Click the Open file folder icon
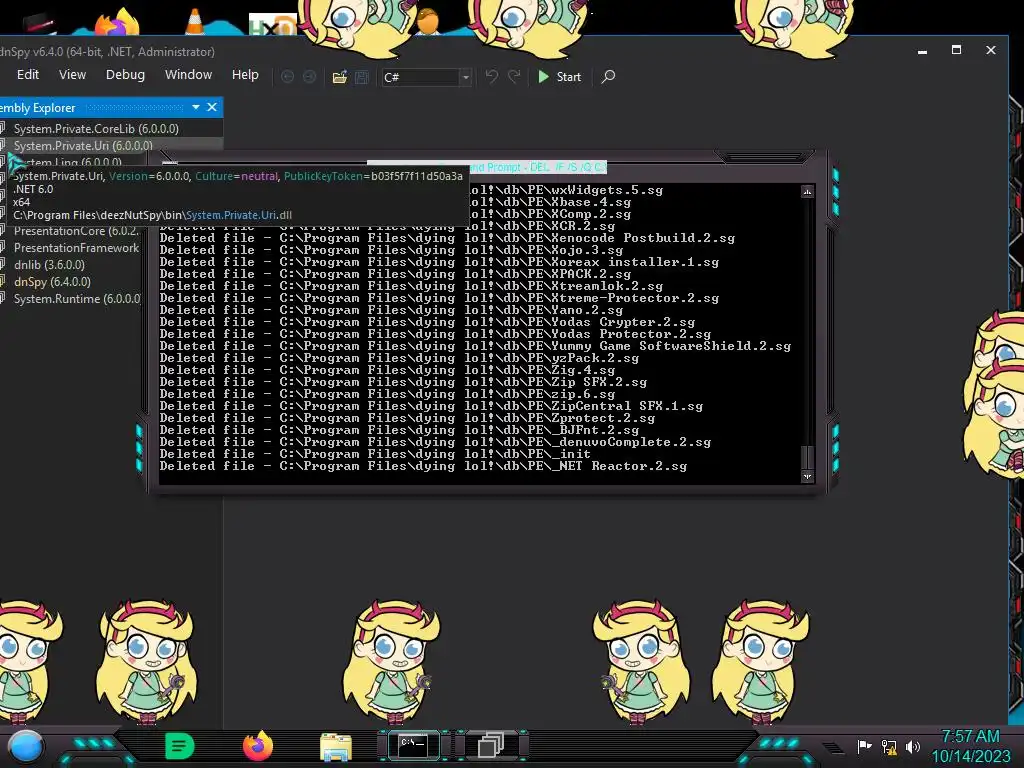 click(340, 77)
